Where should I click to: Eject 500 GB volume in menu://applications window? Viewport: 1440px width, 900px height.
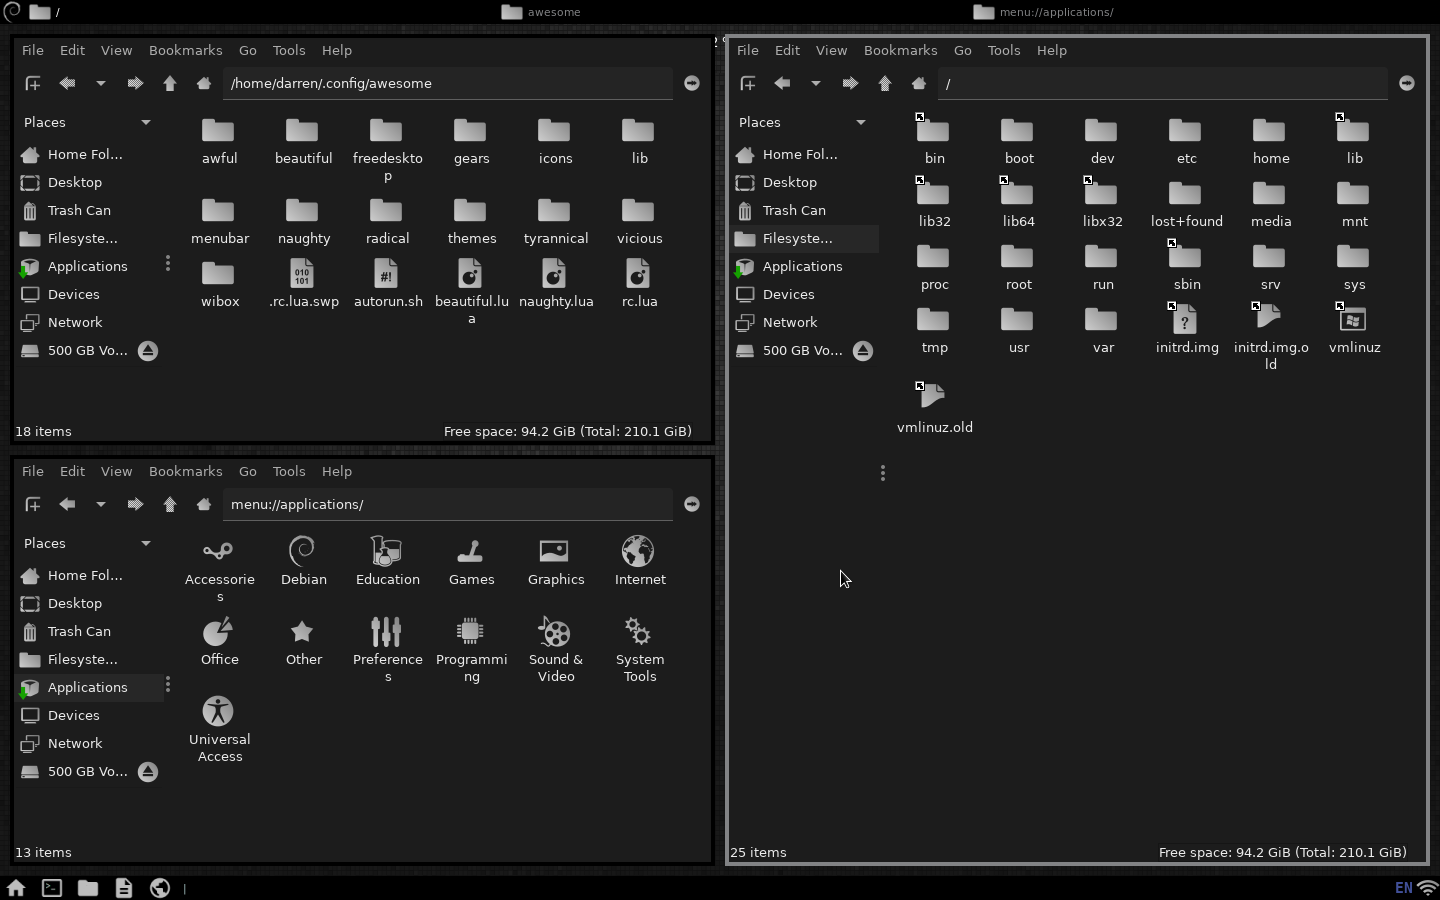click(148, 772)
